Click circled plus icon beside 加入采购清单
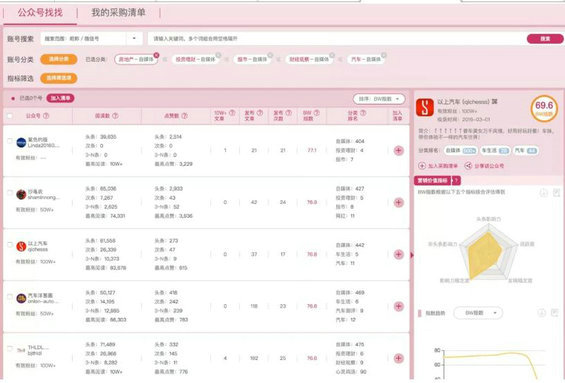 click(422, 166)
